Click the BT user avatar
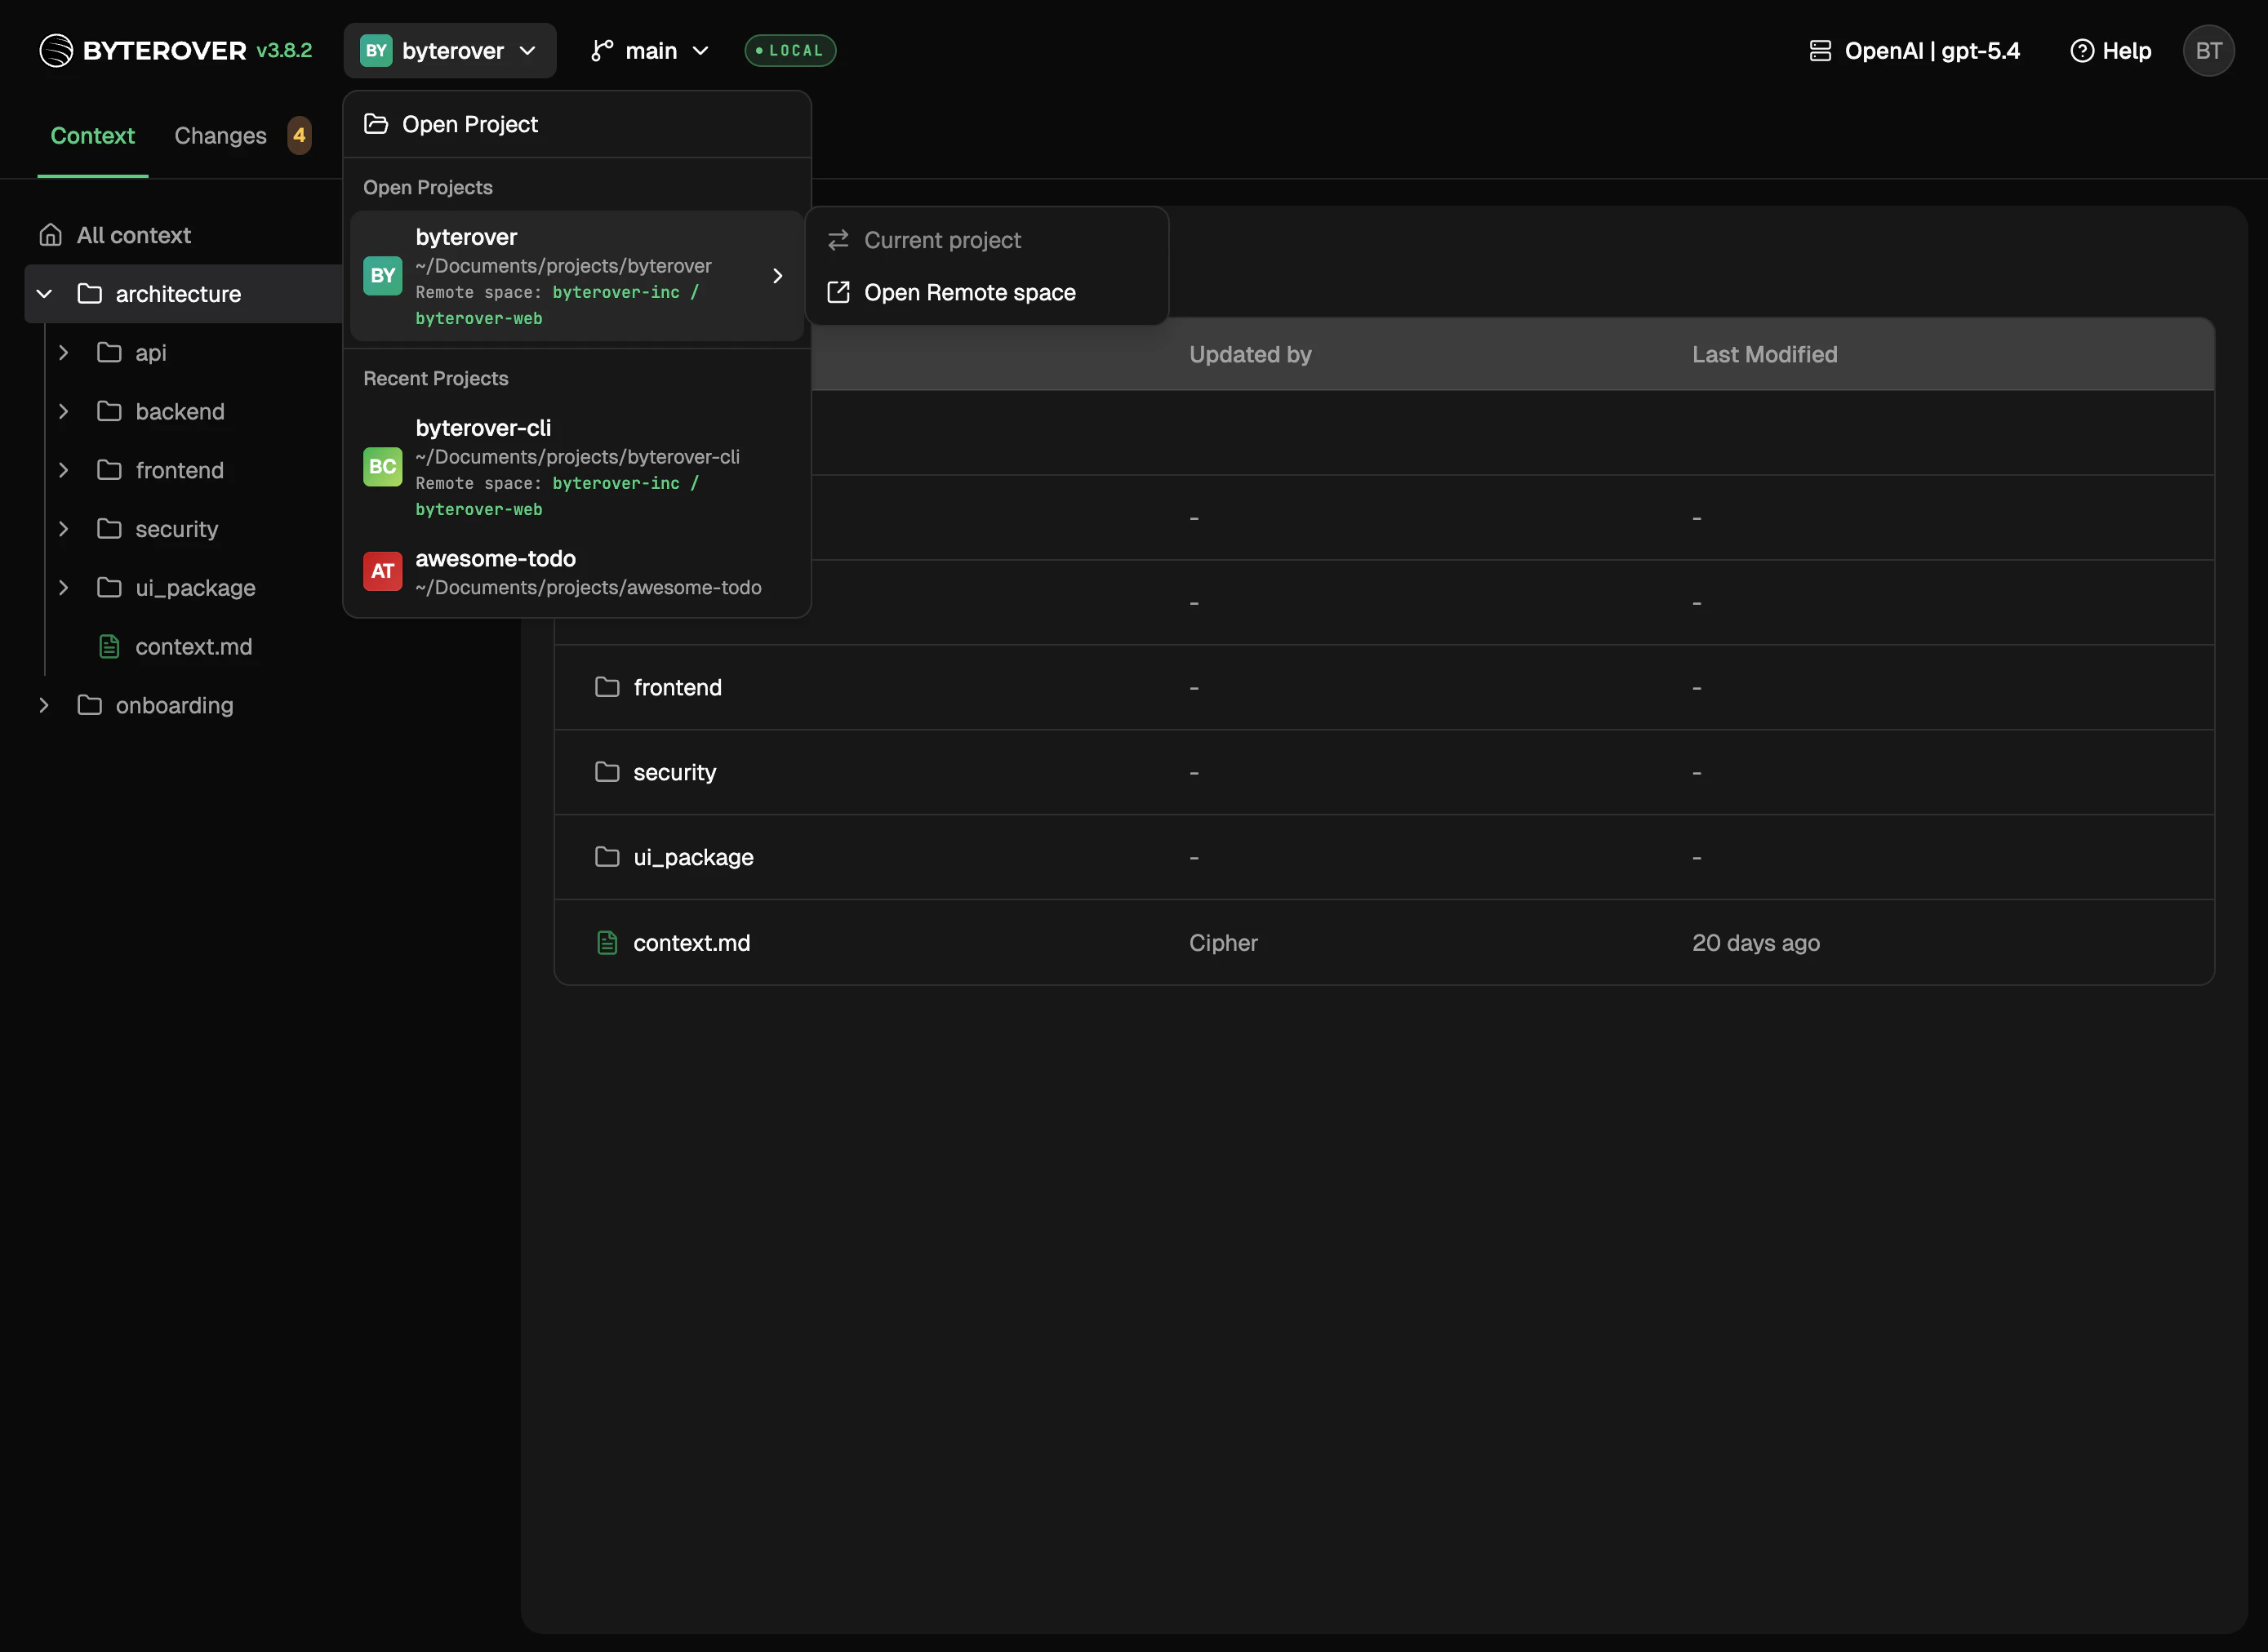Screen dimensions: 2268x1652 (2209, 50)
